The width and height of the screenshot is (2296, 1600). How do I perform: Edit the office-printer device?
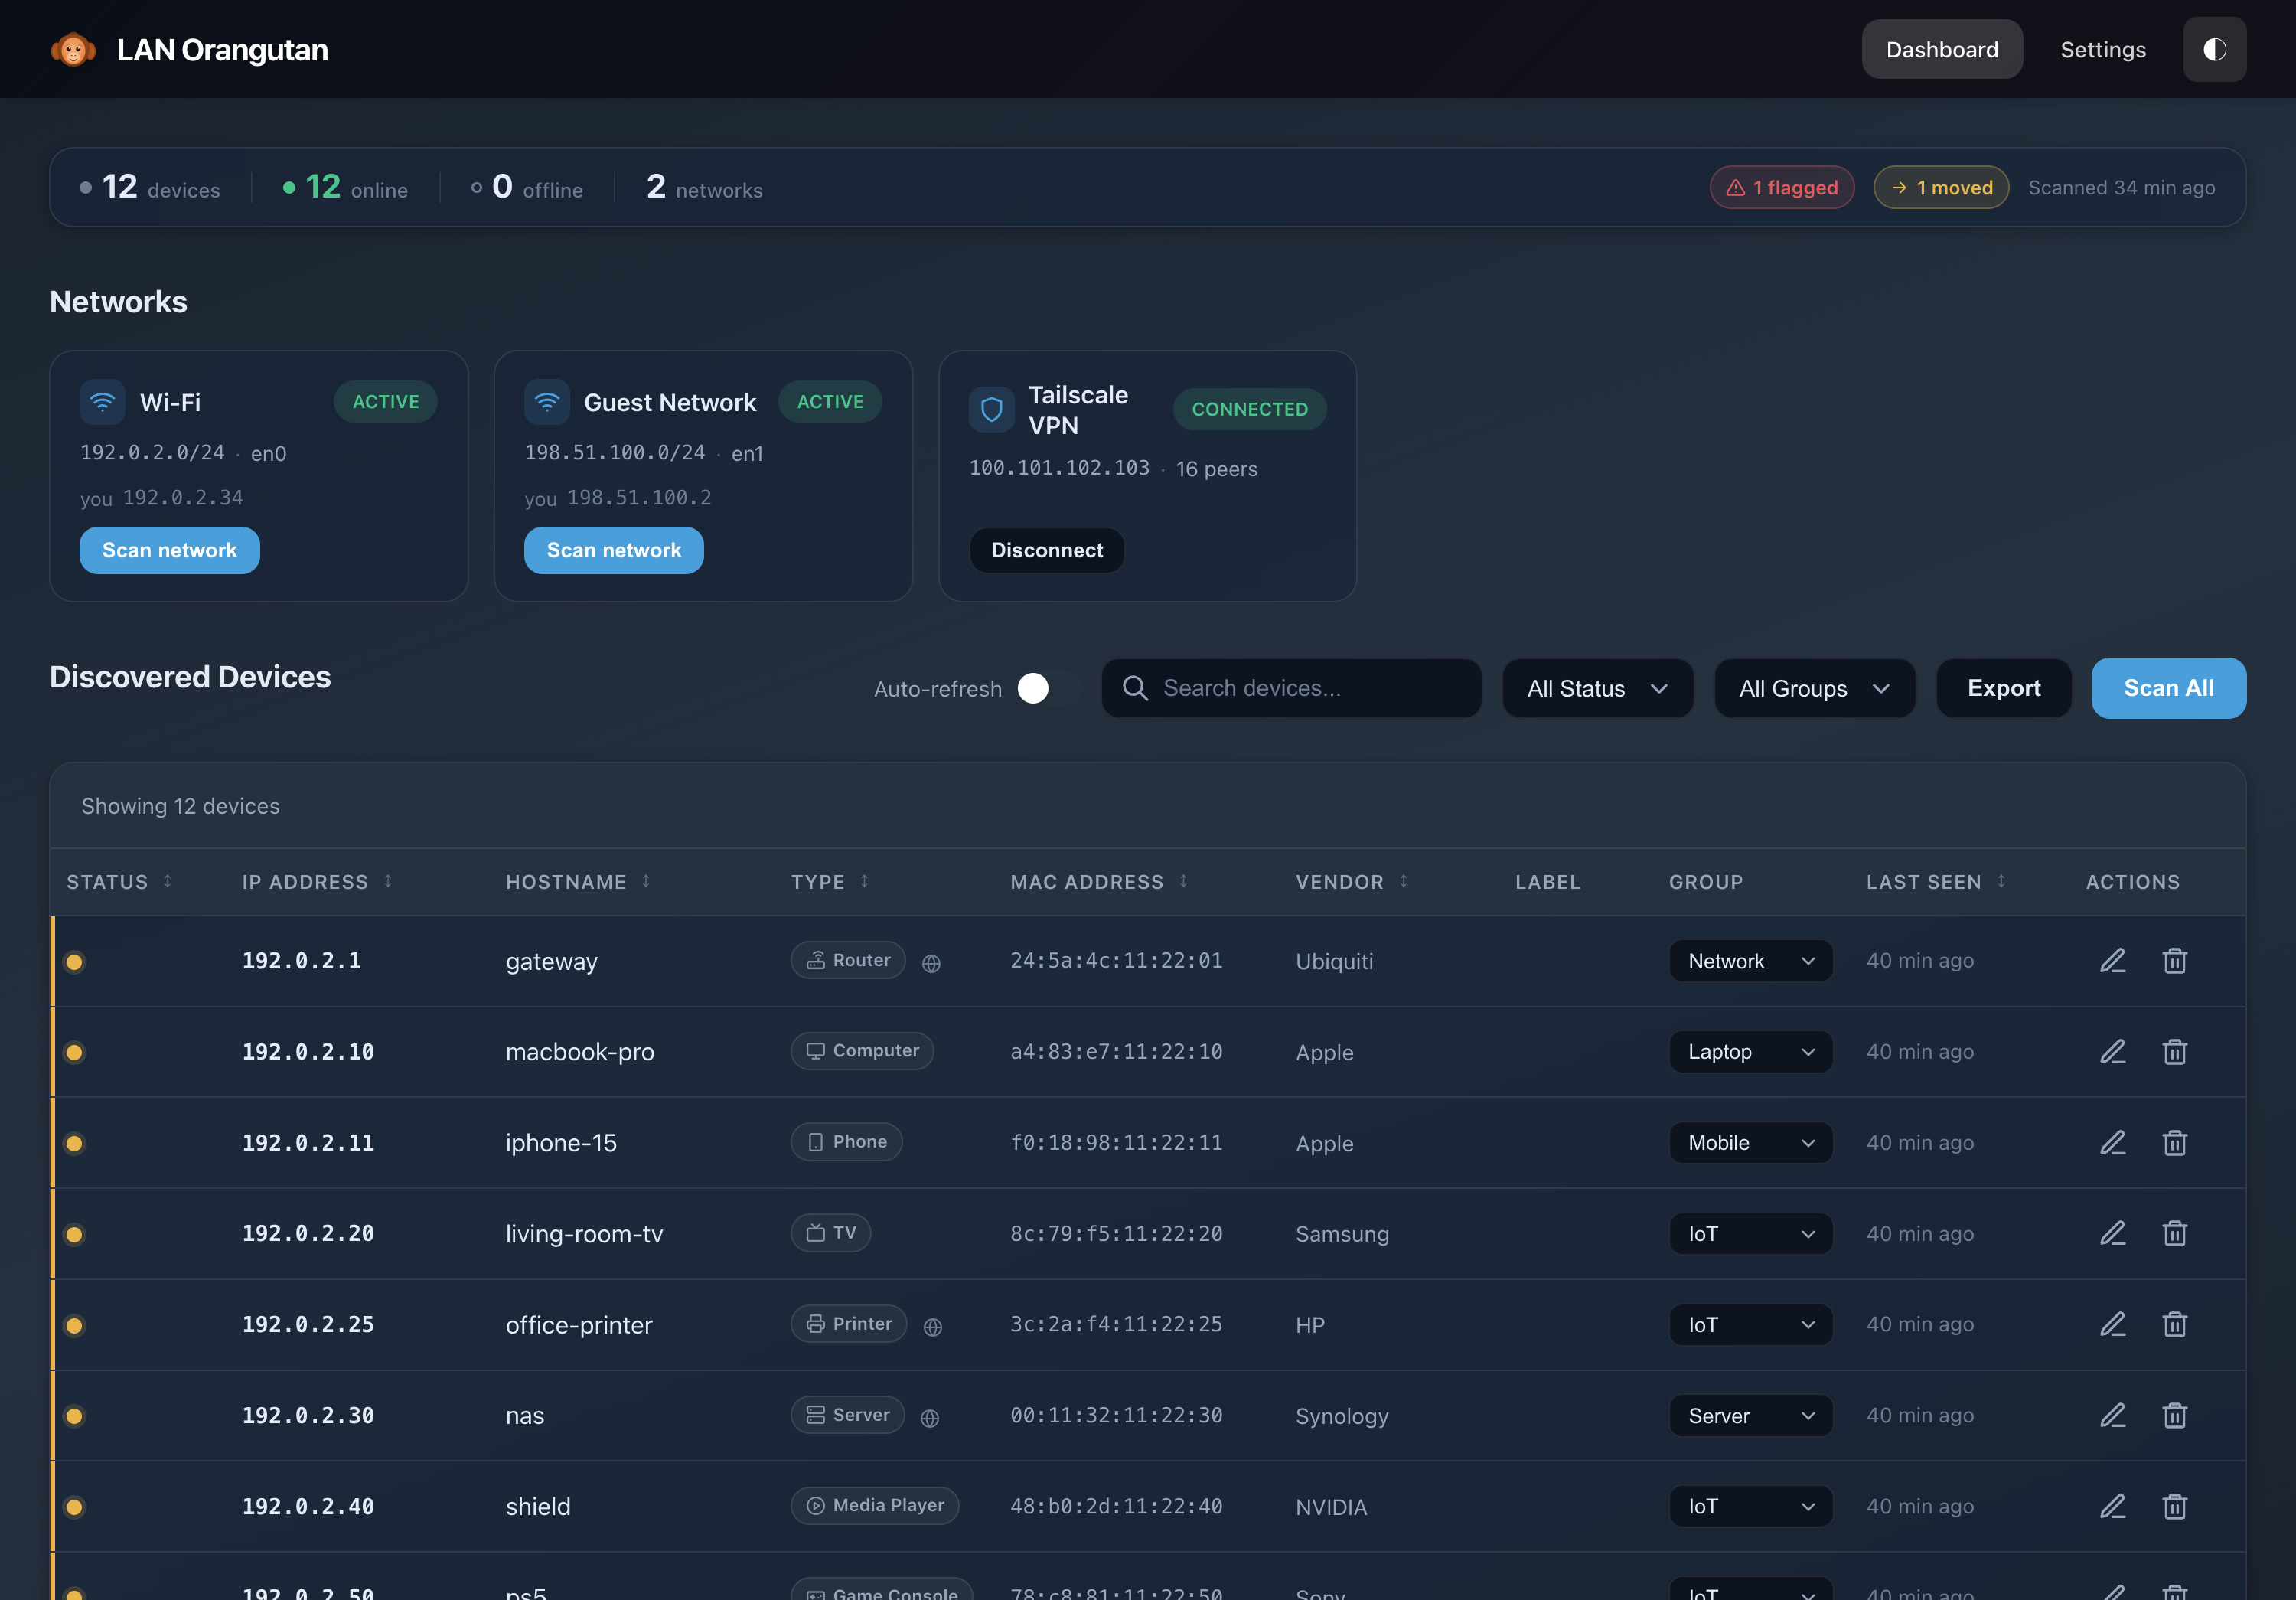(2112, 1325)
